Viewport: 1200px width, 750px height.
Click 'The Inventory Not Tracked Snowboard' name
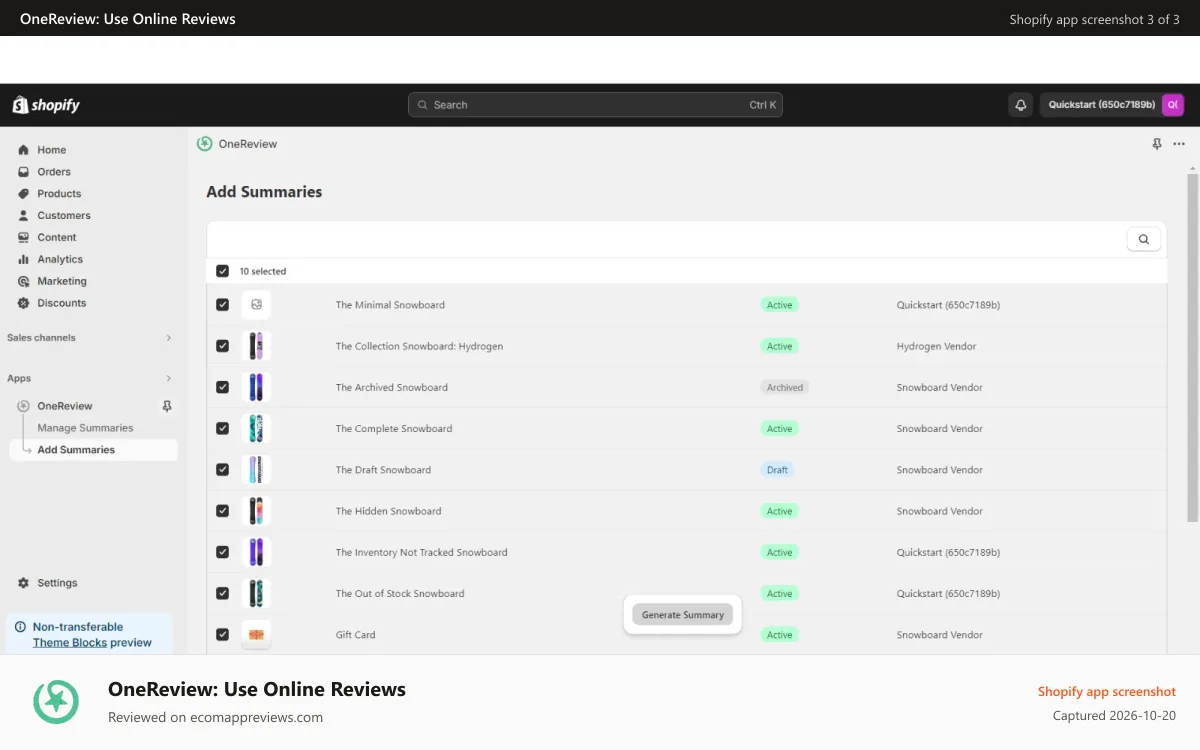point(422,552)
